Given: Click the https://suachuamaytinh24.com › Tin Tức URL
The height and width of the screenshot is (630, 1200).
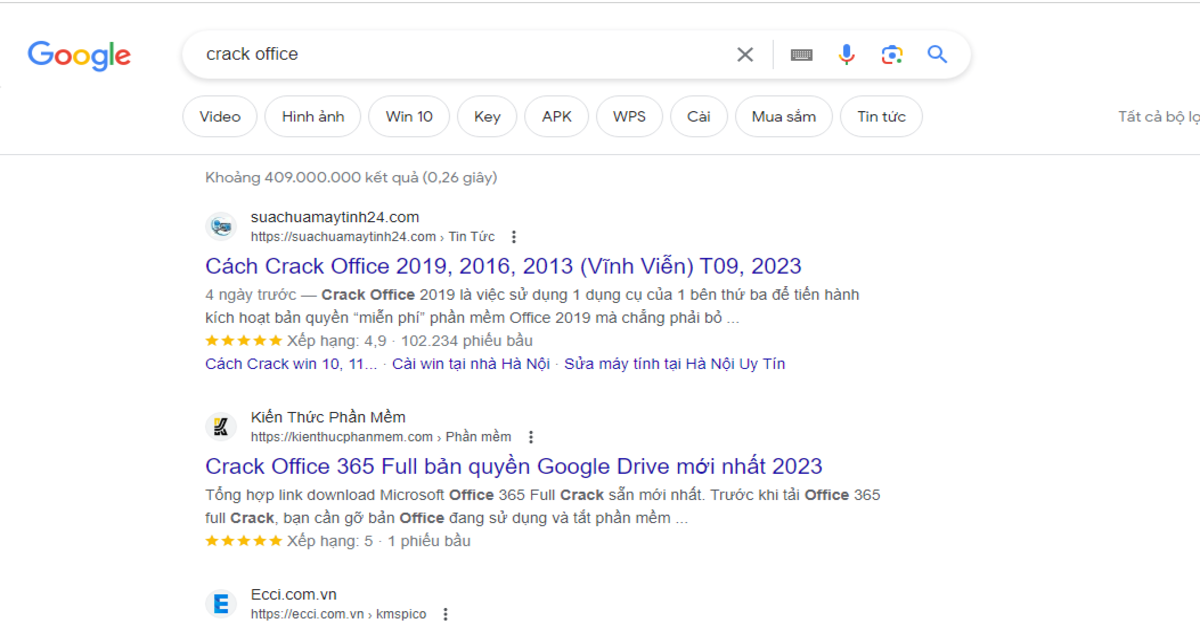Looking at the screenshot, I should tap(373, 237).
